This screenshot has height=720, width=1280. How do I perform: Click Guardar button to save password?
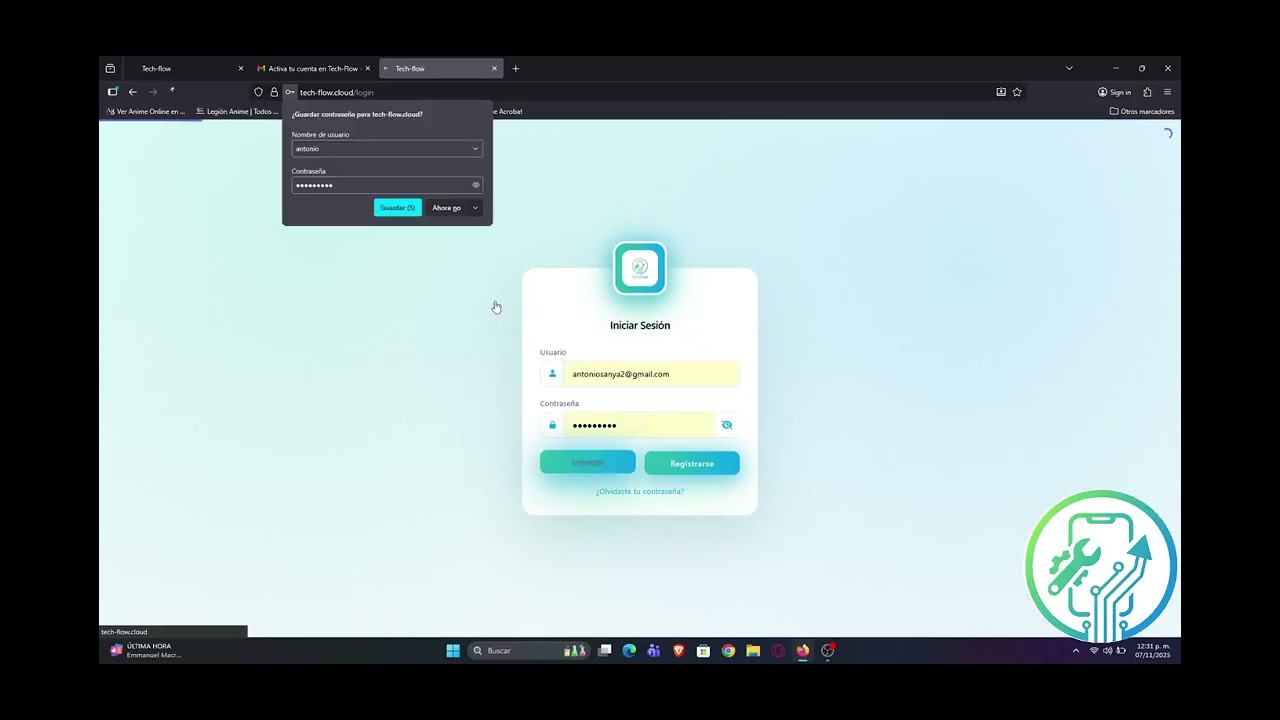pos(398,208)
